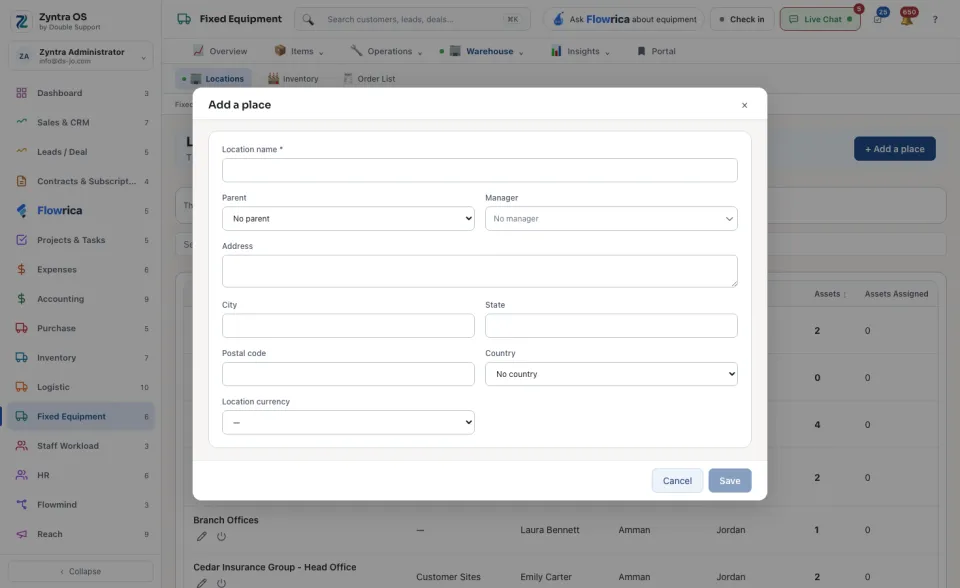Click into the Address text area

pos(479,271)
